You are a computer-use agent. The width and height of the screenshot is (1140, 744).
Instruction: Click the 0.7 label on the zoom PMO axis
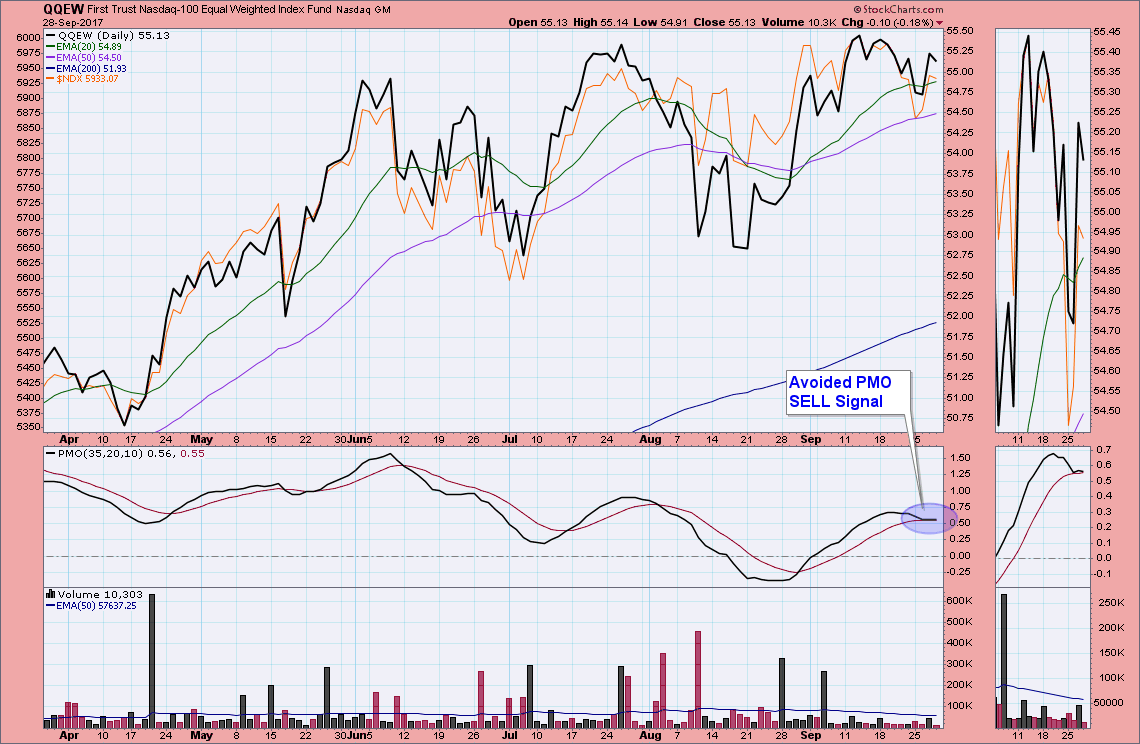point(1104,450)
